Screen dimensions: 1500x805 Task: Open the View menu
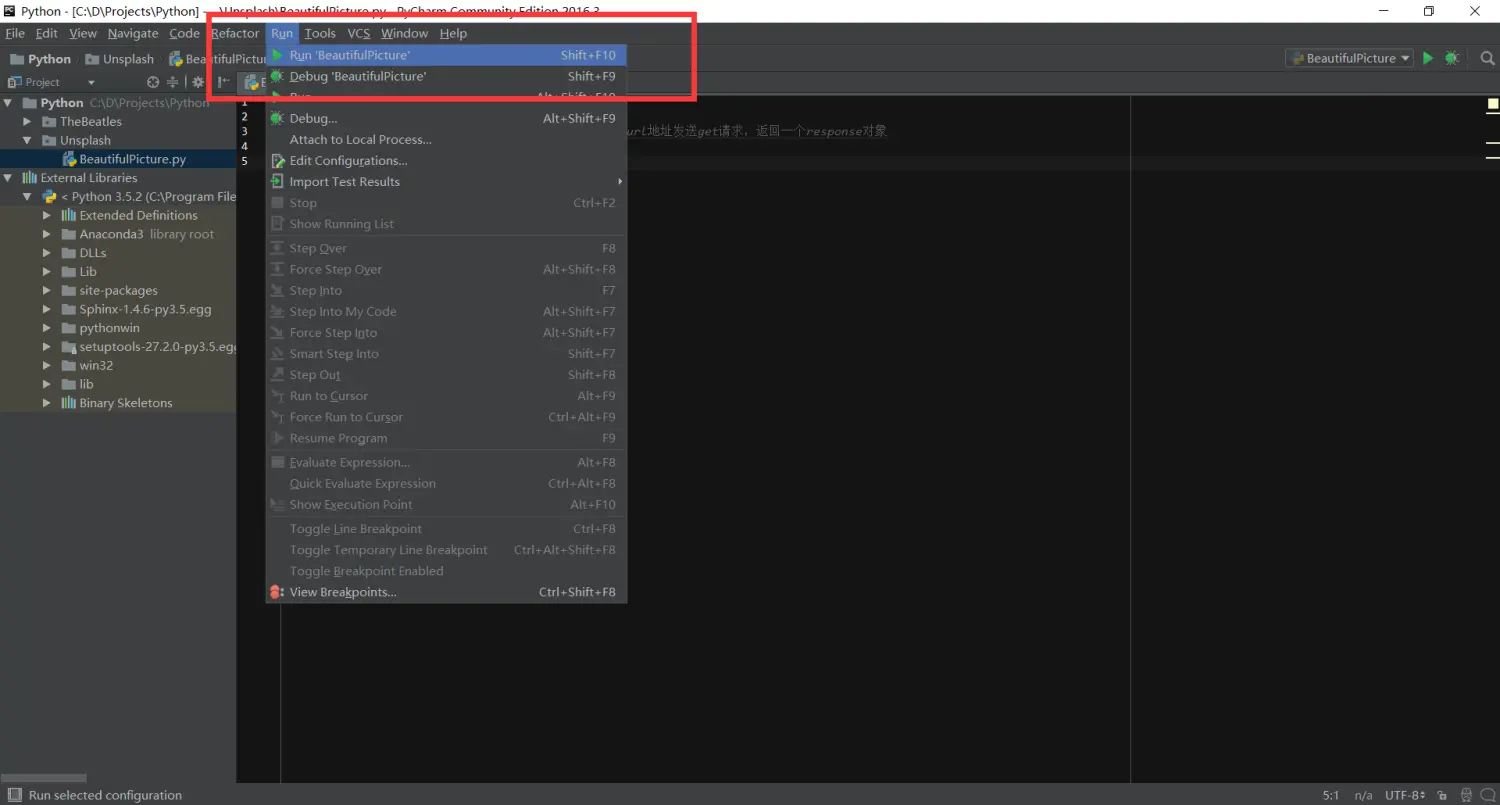83,33
